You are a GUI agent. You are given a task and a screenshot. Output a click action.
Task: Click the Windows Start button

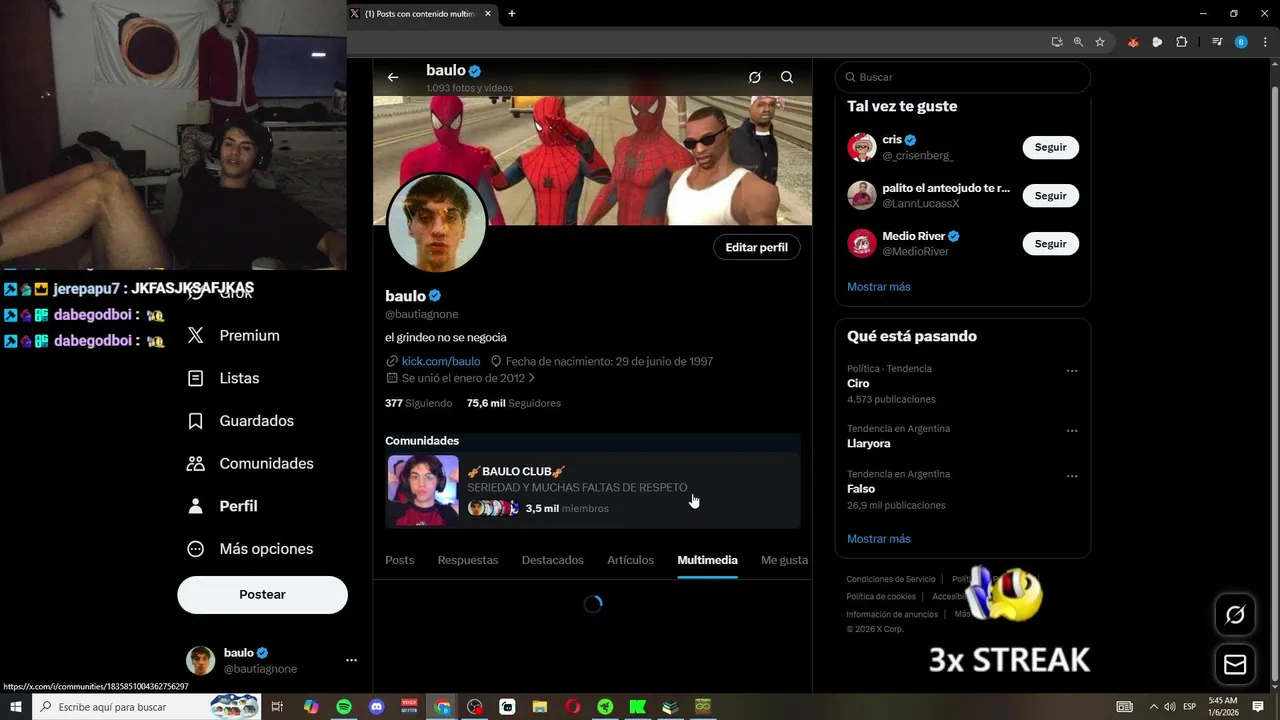click(x=16, y=707)
